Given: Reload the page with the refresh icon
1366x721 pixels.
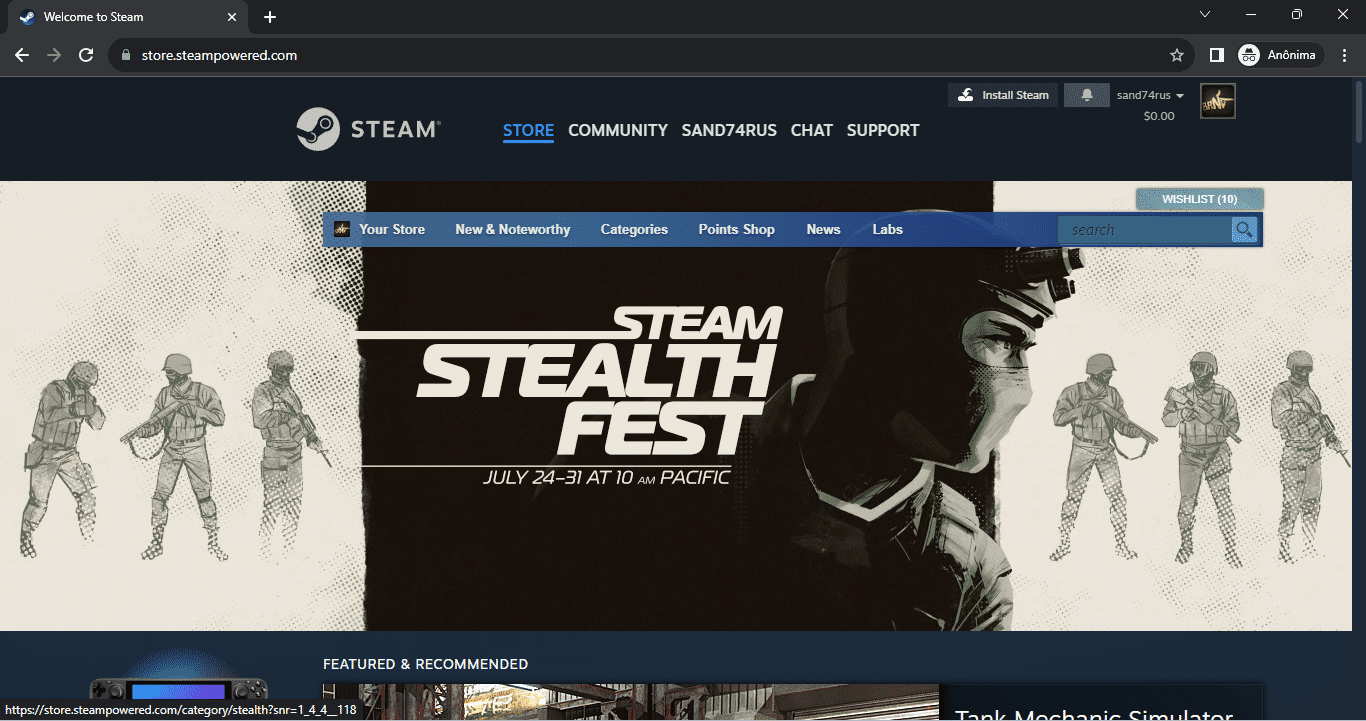Looking at the screenshot, I should (86, 55).
